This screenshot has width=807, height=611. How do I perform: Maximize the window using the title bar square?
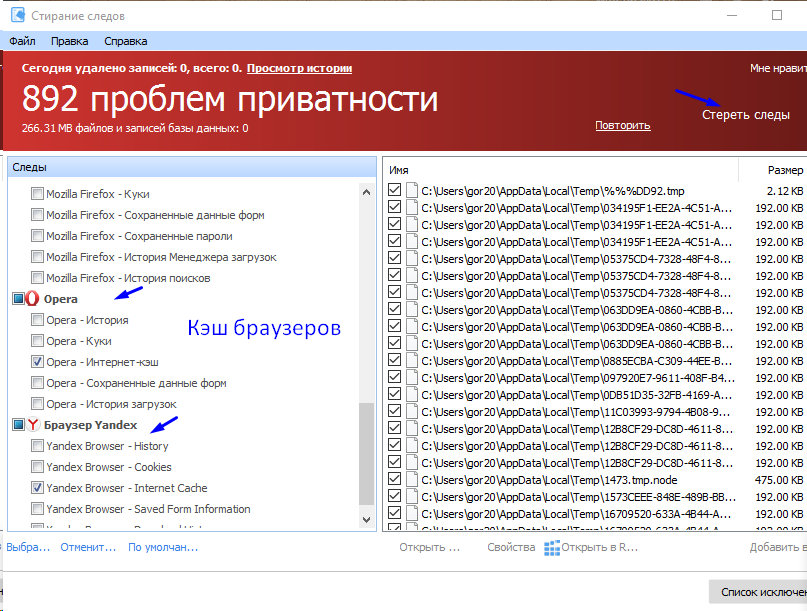pos(777,16)
